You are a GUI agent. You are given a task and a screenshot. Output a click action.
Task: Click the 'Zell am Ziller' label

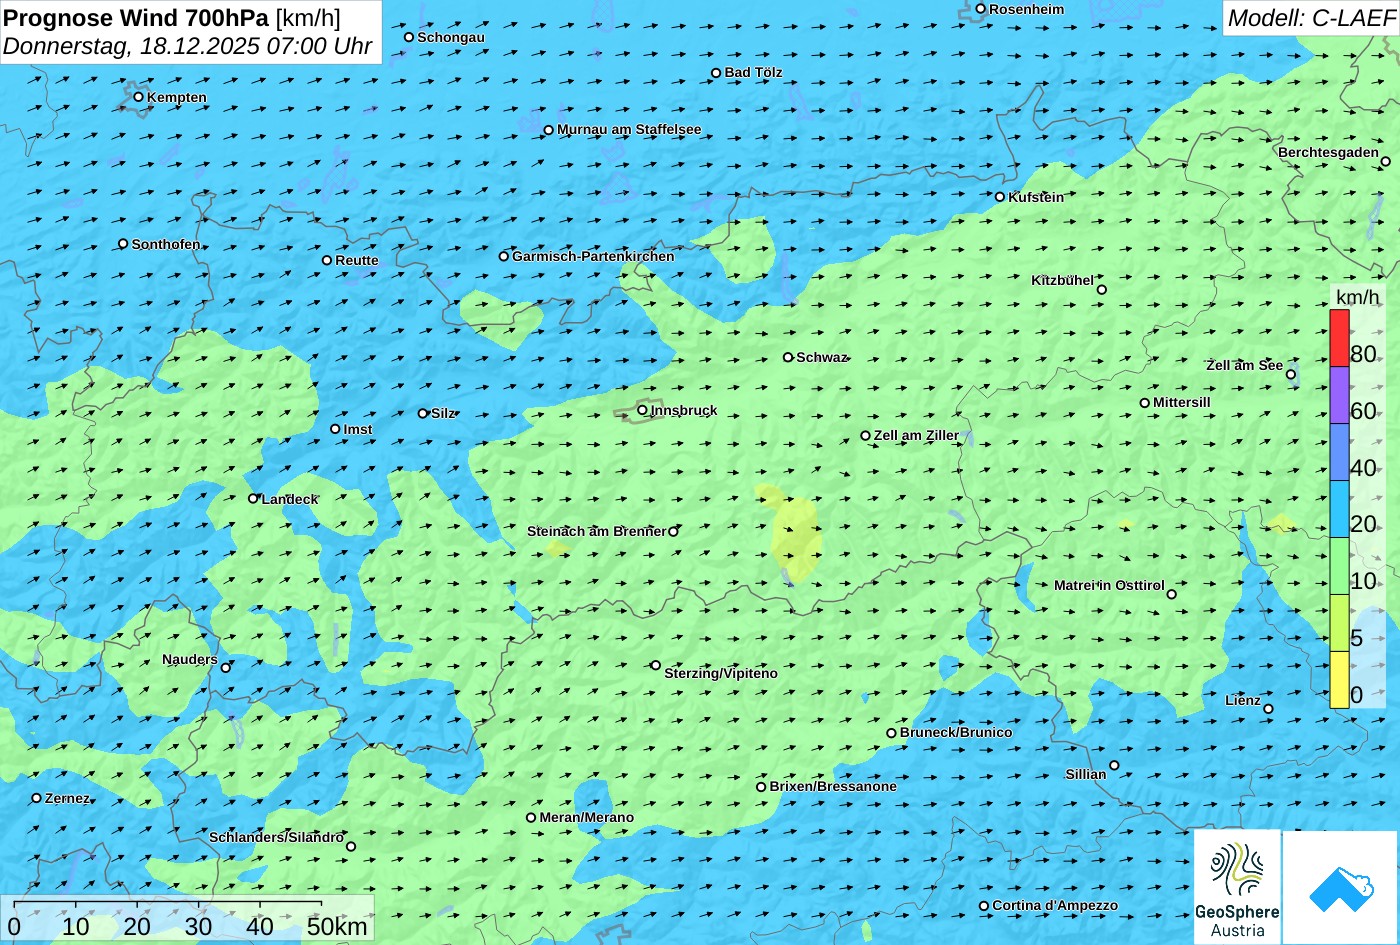point(916,435)
